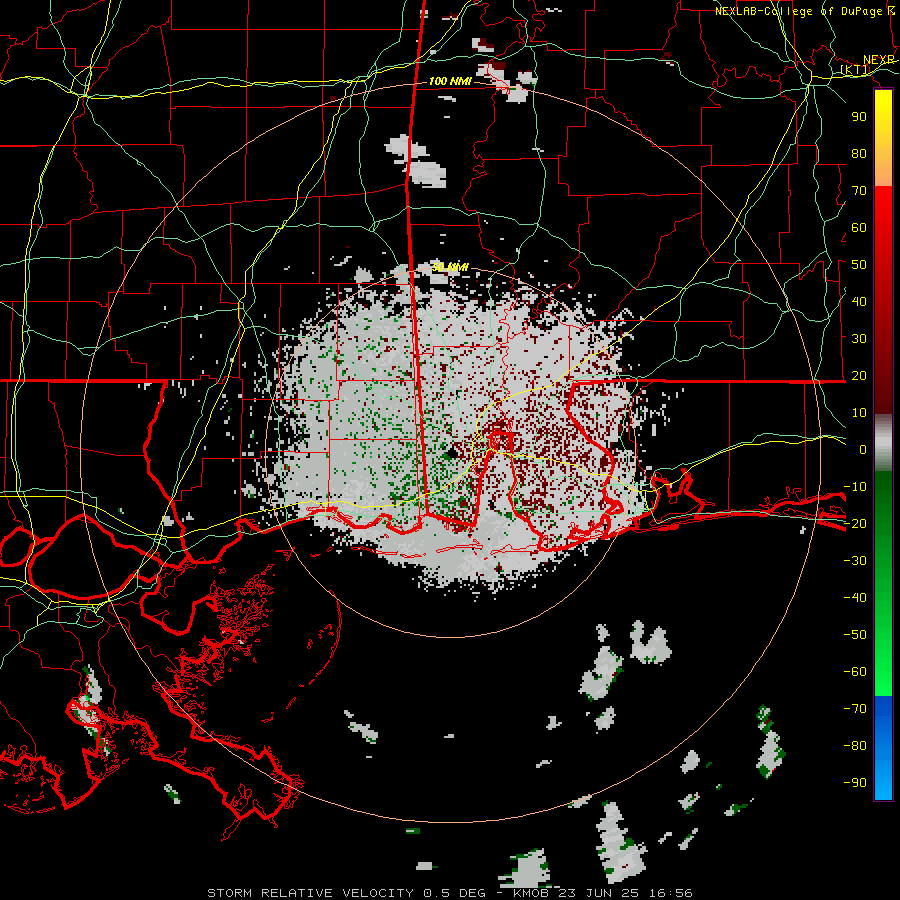Click the '-90' value on the velocity scale
900x900 pixels.
[x=855, y=783]
